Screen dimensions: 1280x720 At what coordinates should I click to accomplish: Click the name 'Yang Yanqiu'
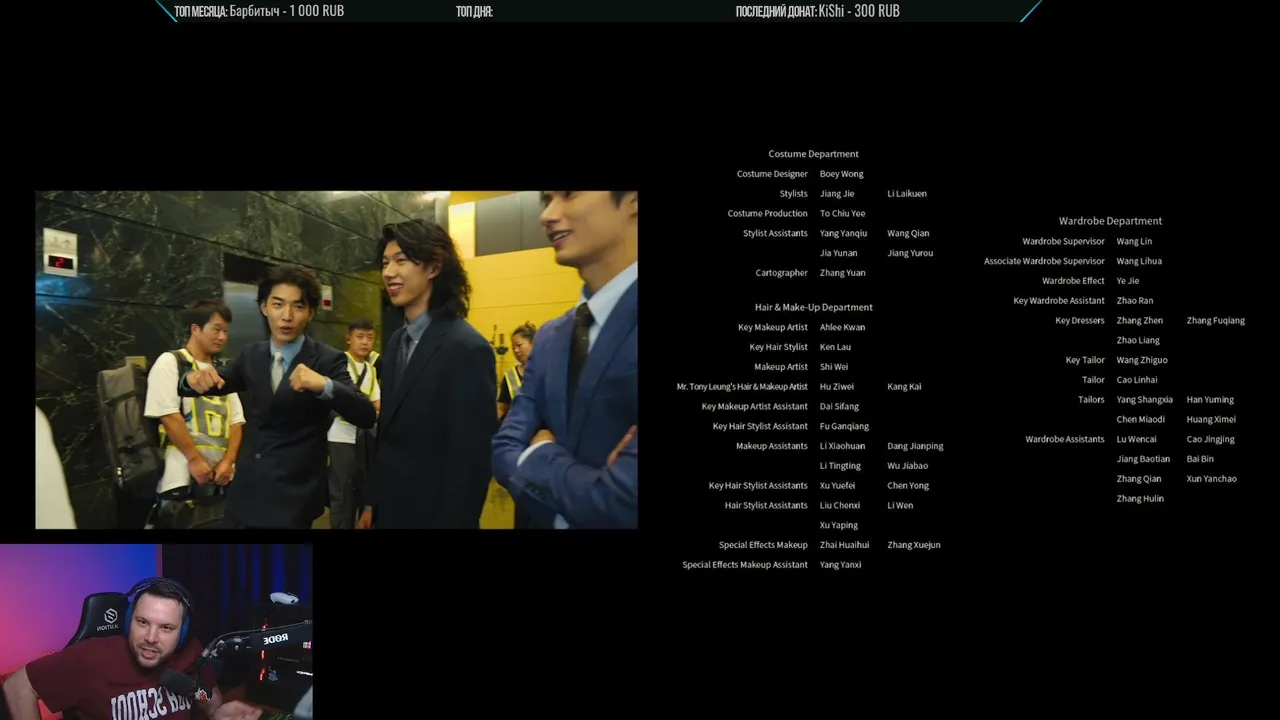pyautogui.click(x=843, y=233)
